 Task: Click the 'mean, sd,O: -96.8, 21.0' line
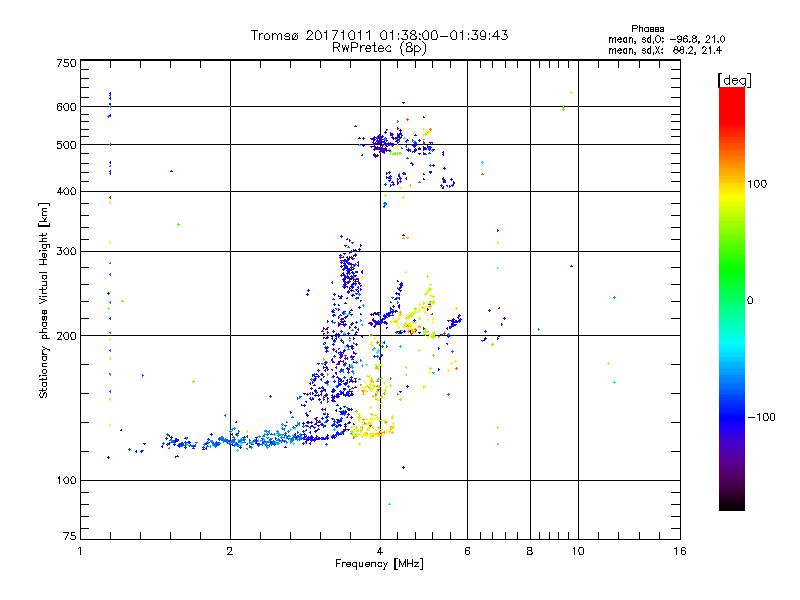coord(666,39)
